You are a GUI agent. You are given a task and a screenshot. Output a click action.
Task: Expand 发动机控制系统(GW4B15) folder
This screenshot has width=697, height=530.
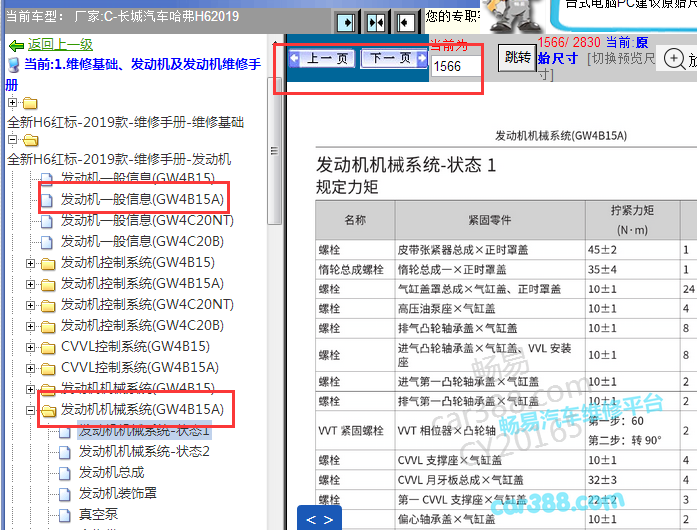(x=30, y=263)
